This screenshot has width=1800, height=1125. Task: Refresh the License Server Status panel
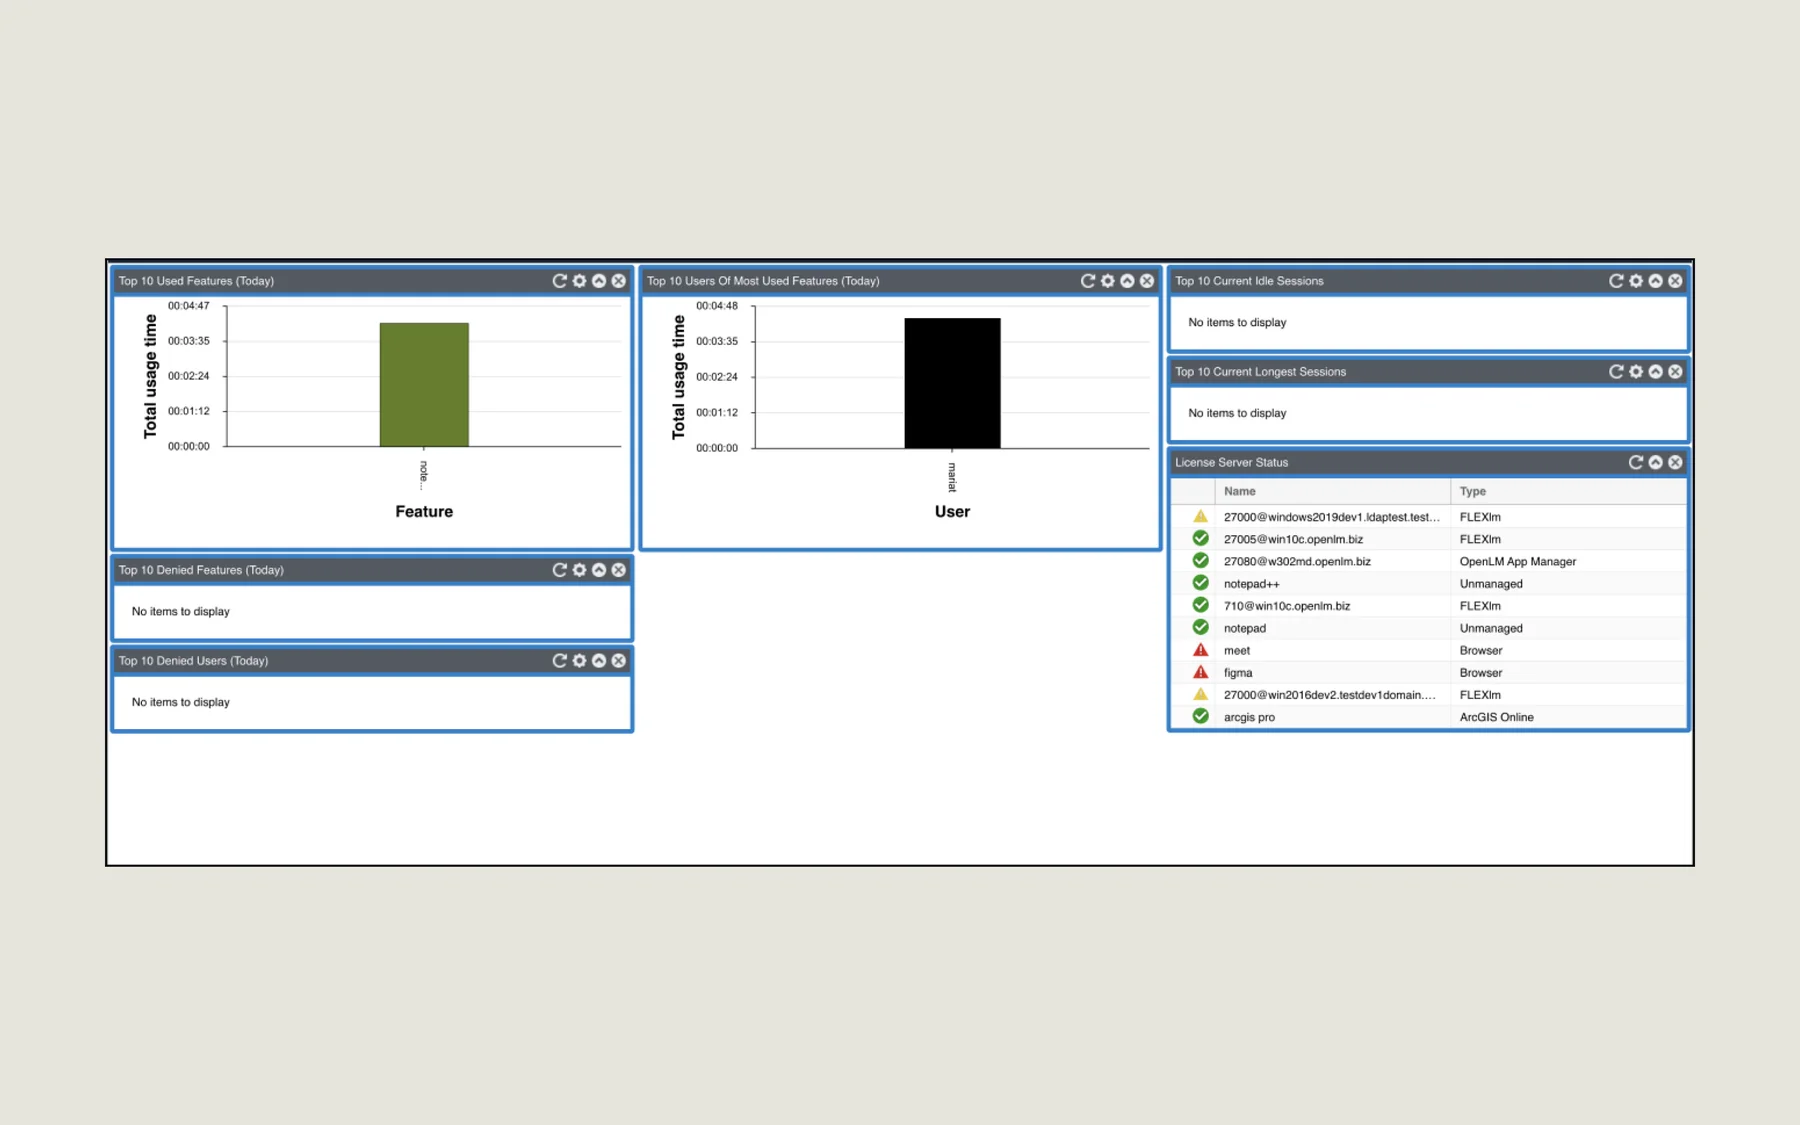click(x=1636, y=462)
